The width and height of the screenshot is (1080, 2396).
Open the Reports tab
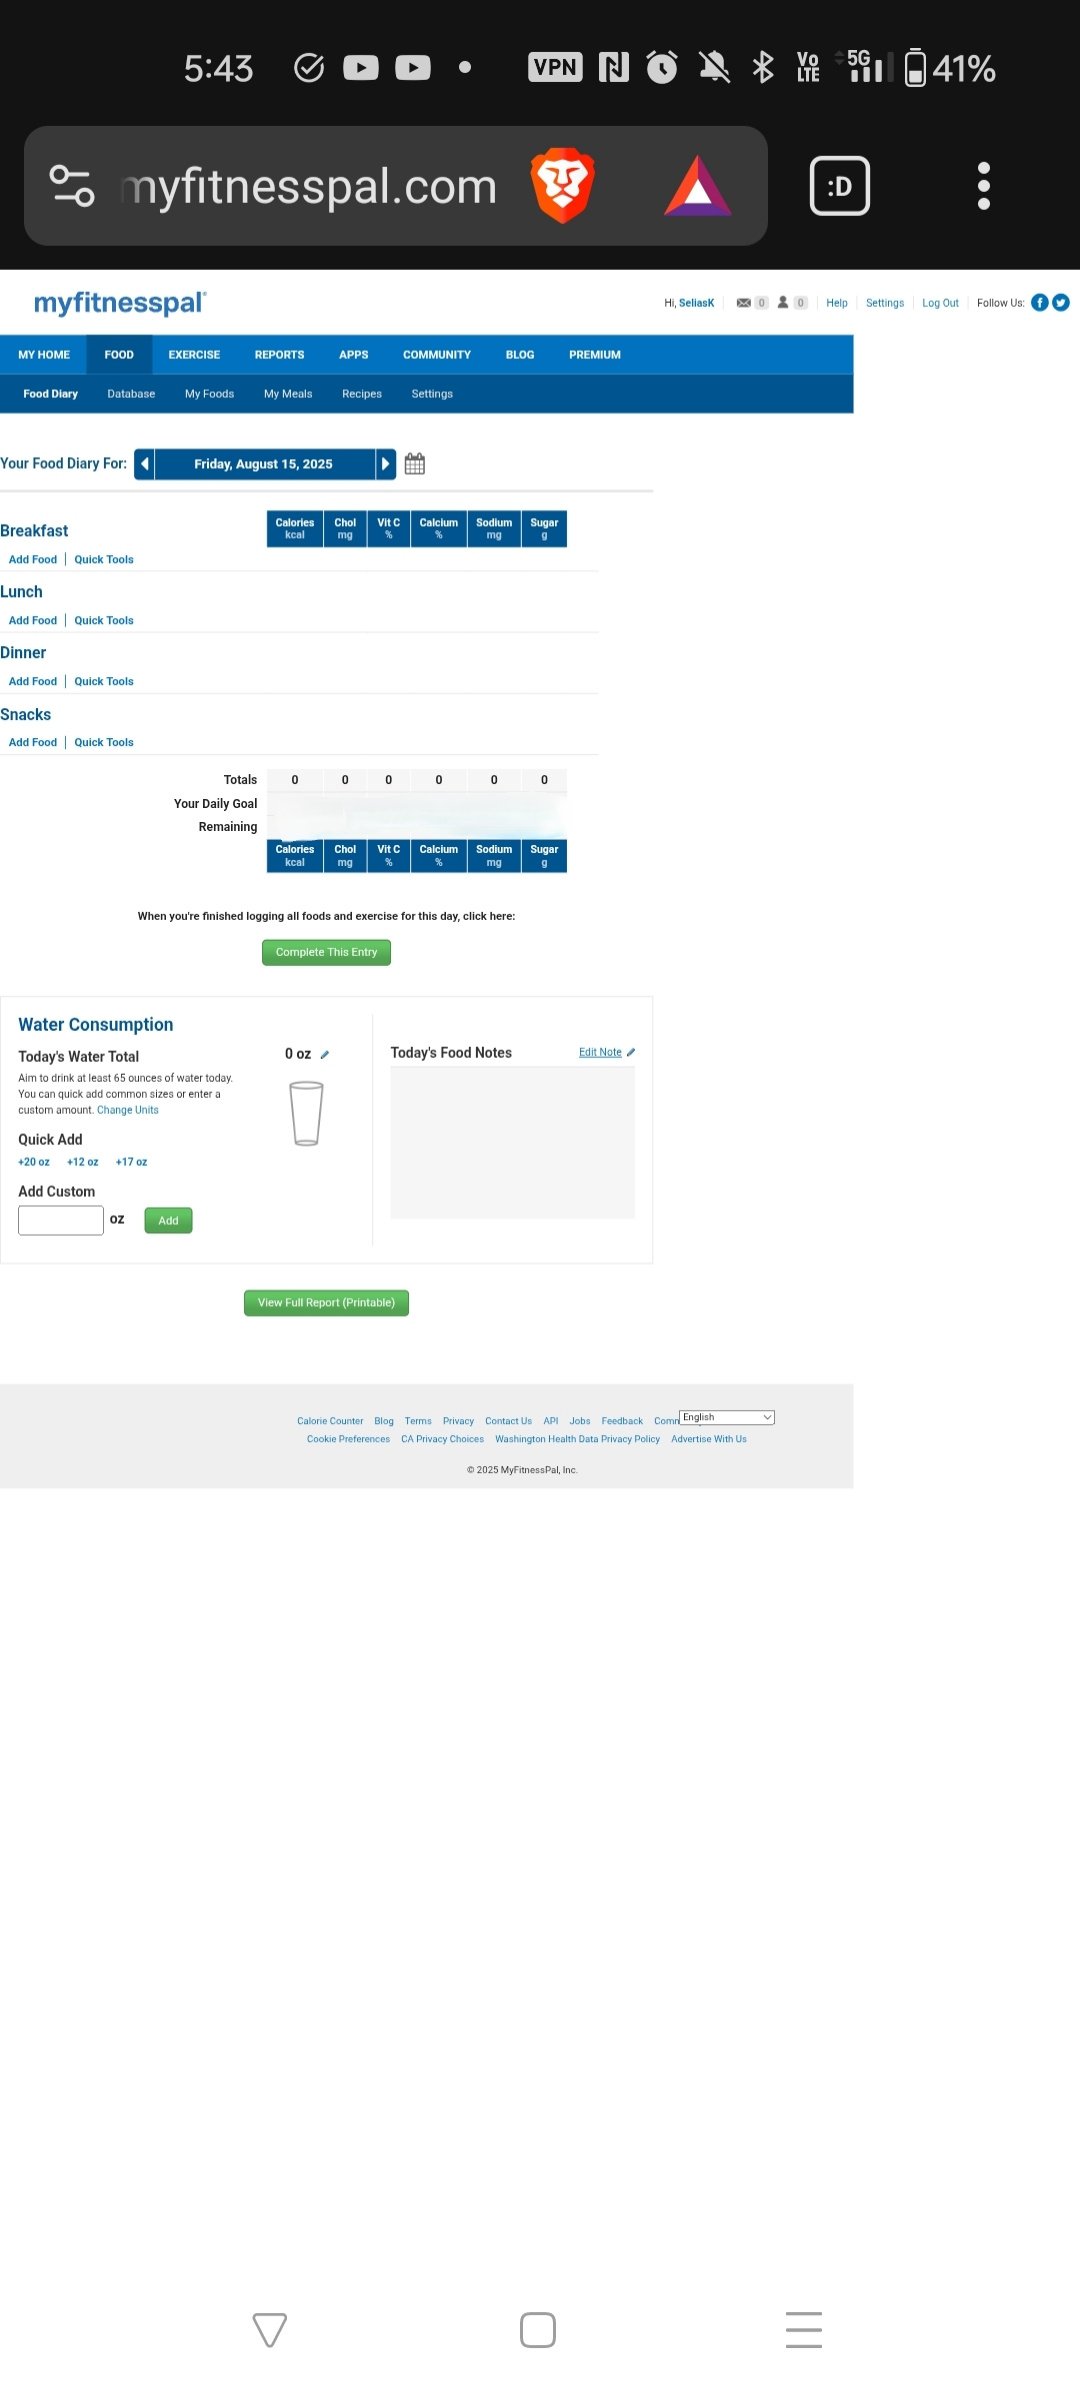pos(279,355)
